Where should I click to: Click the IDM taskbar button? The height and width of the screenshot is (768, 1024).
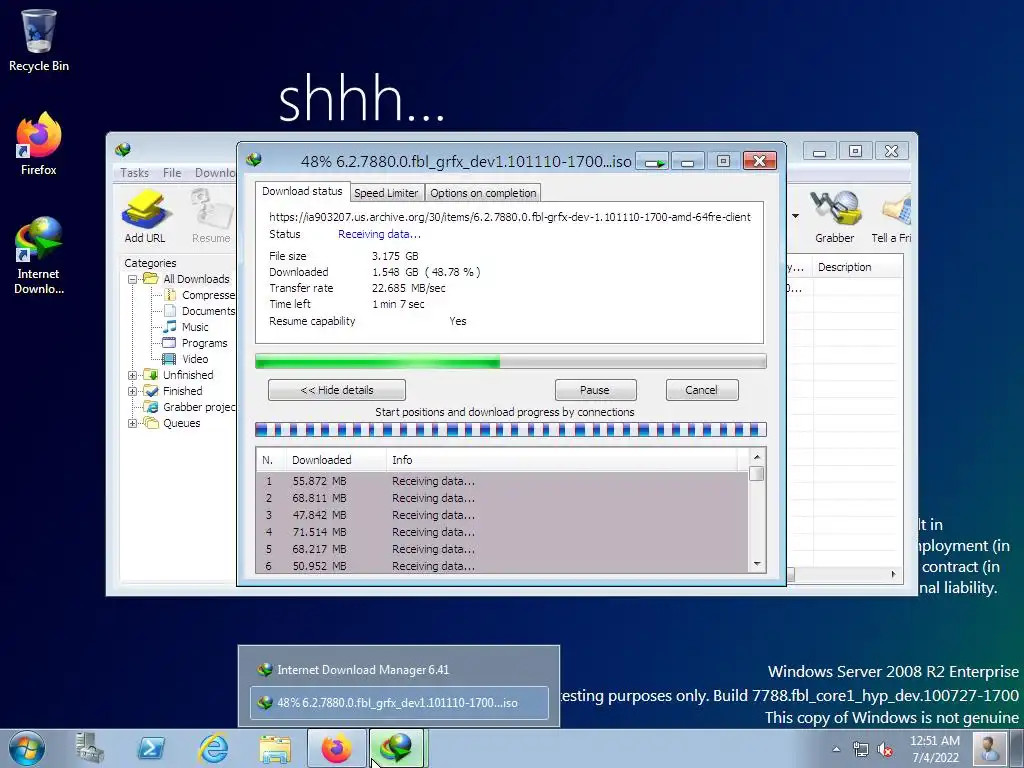point(398,748)
